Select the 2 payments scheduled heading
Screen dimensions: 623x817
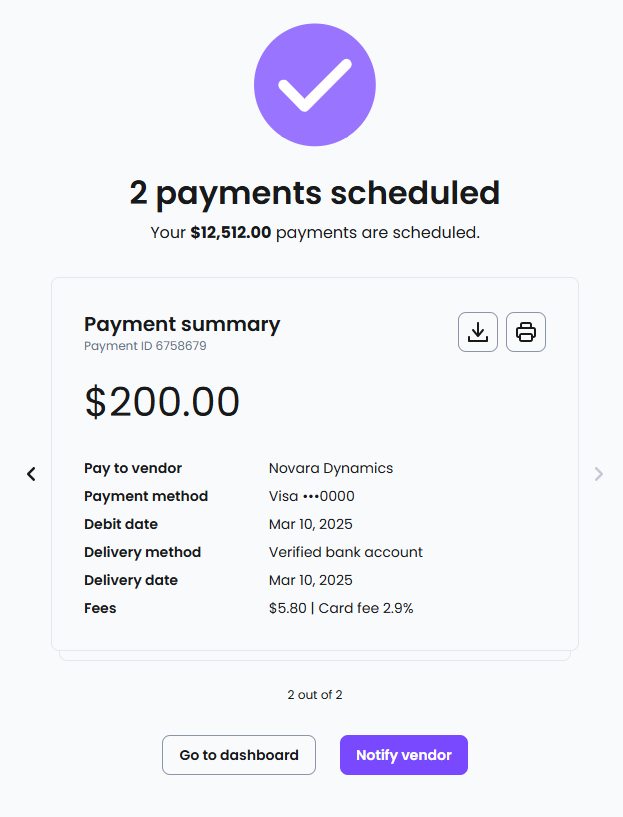tap(315, 193)
